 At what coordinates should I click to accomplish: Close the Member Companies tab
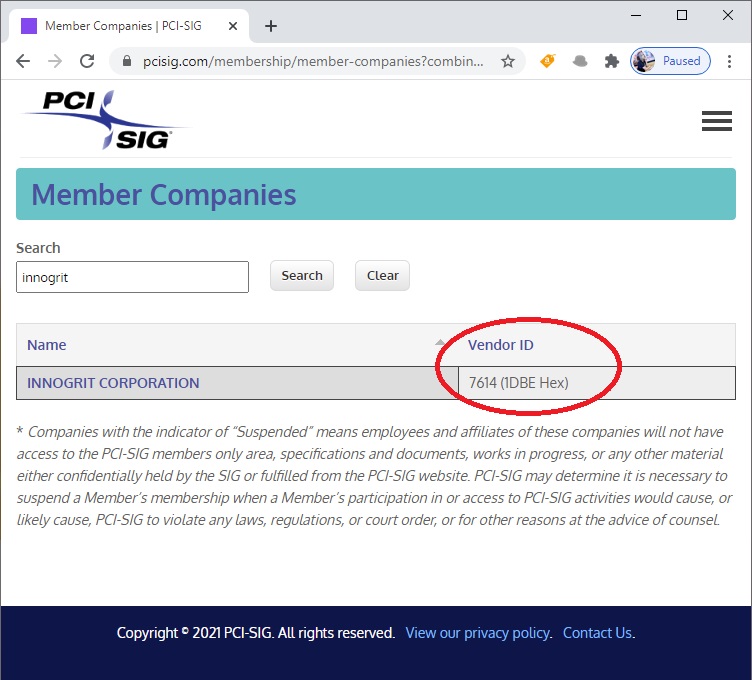click(234, 26)
